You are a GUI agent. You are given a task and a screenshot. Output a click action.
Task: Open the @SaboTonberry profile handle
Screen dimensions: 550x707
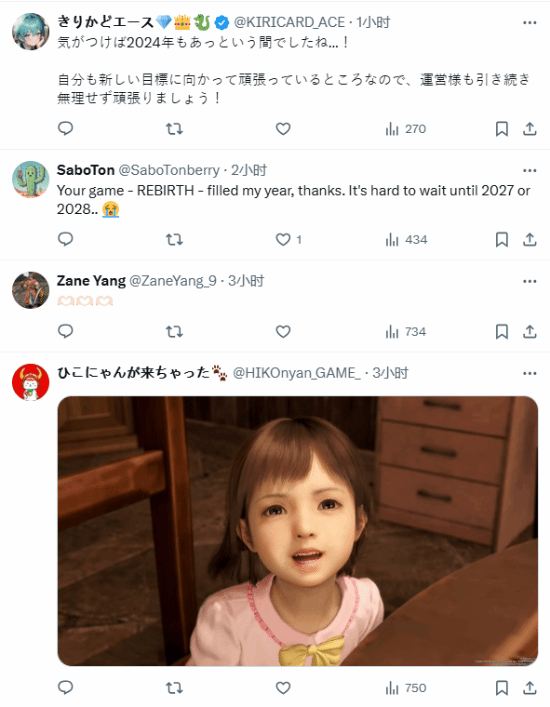click(169, 170)
